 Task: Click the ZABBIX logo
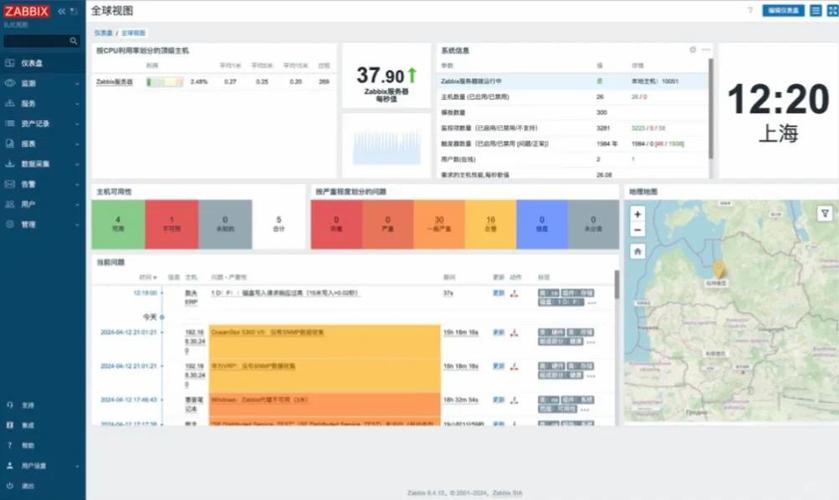point(27,11)
